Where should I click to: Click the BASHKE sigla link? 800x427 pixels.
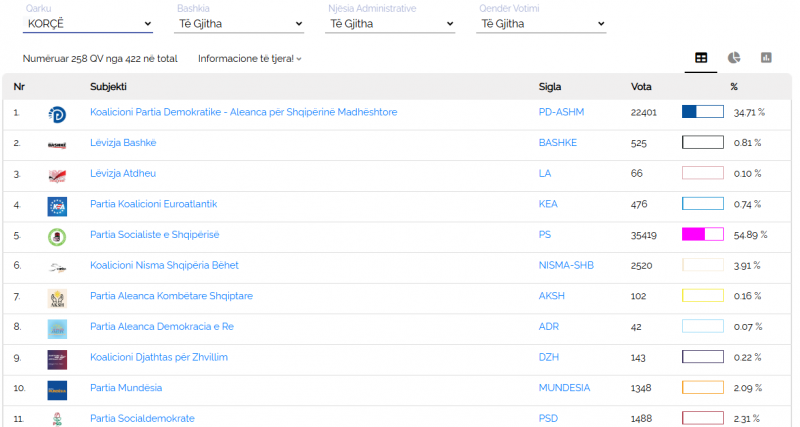click(x=558, y=143)
